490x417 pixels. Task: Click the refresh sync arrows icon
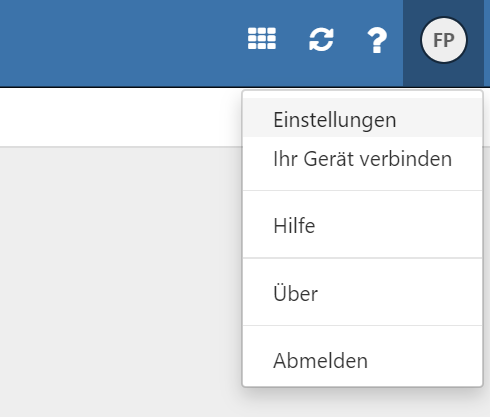coord(321,40)
